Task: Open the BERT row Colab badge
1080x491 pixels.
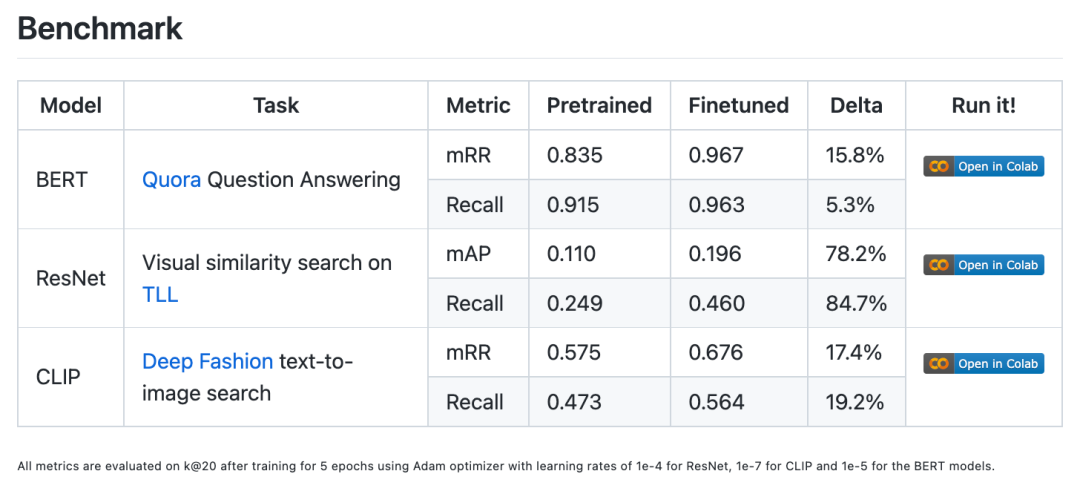Action: 983,166
